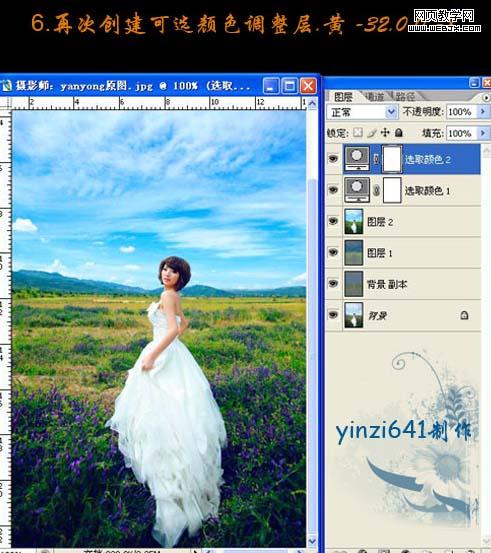Click the horizontal ruler of the document

click(159, 103)
